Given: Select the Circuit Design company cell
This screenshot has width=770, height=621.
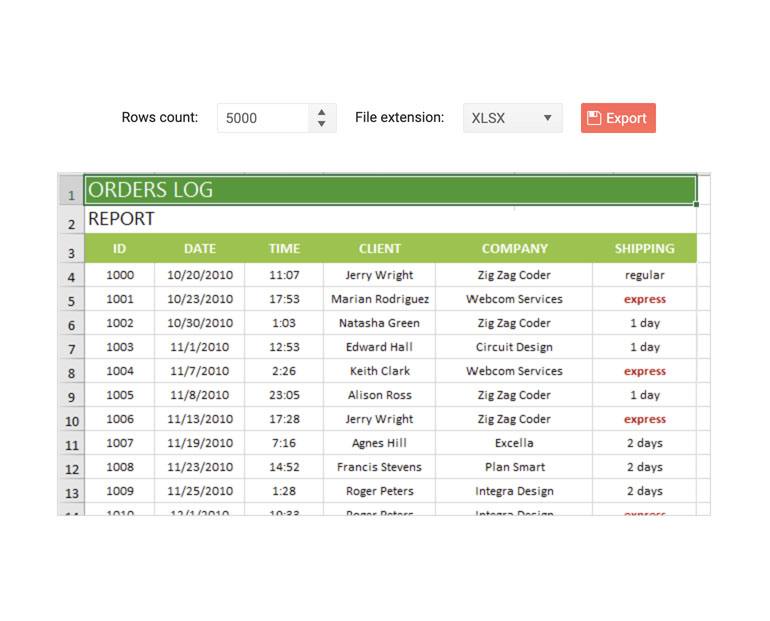Looking at the screenshot, I should 514,347.
